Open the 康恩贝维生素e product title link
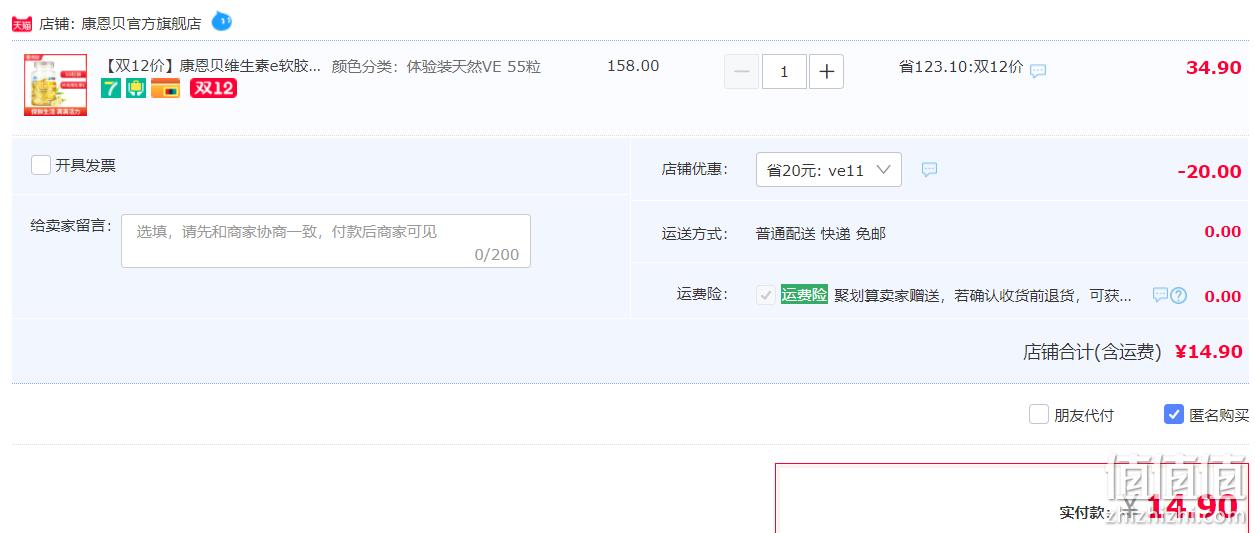Image resolution: width=1255 pixels, height=533 pixels. [x=212, y=66]
